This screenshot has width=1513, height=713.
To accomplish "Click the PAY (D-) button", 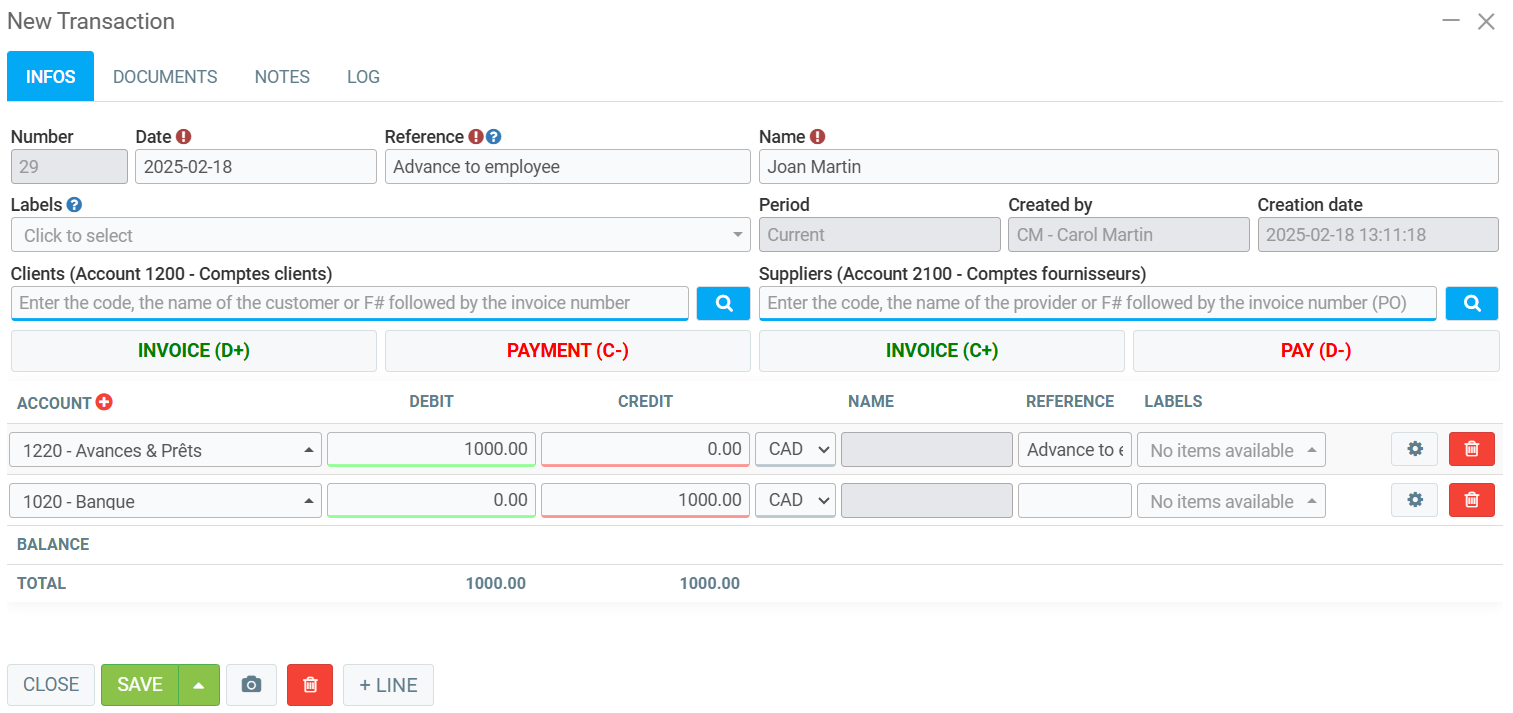I will pos(1315,351).
